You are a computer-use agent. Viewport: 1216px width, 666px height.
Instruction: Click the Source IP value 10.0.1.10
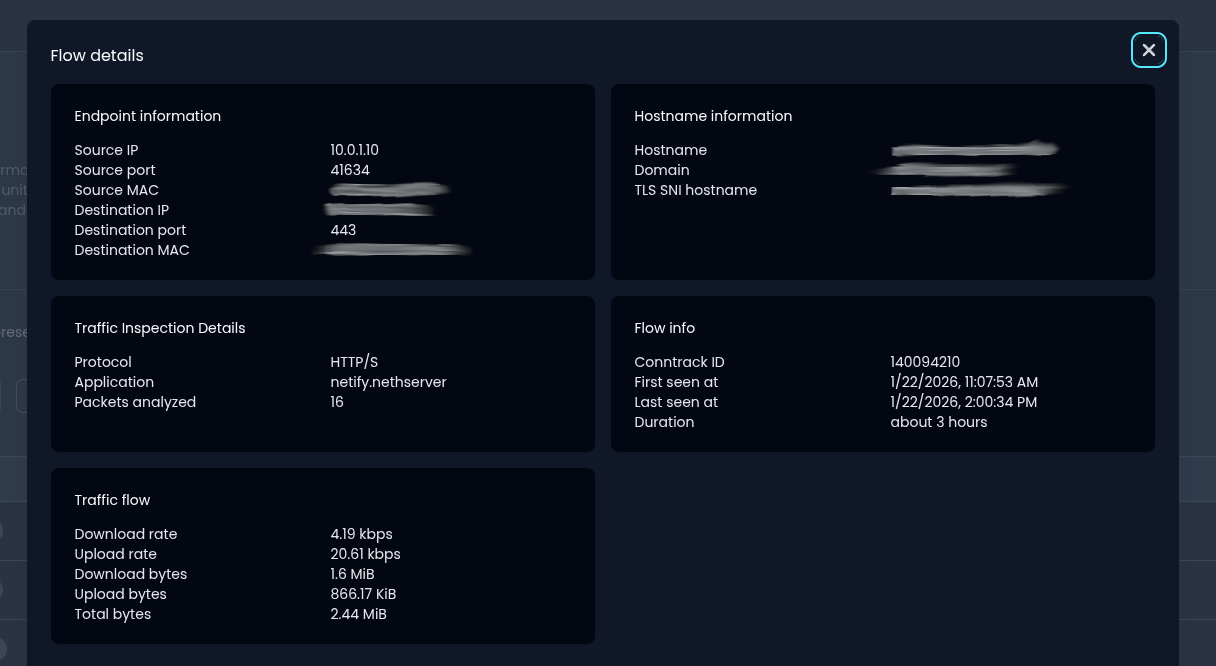coord(354,150)
